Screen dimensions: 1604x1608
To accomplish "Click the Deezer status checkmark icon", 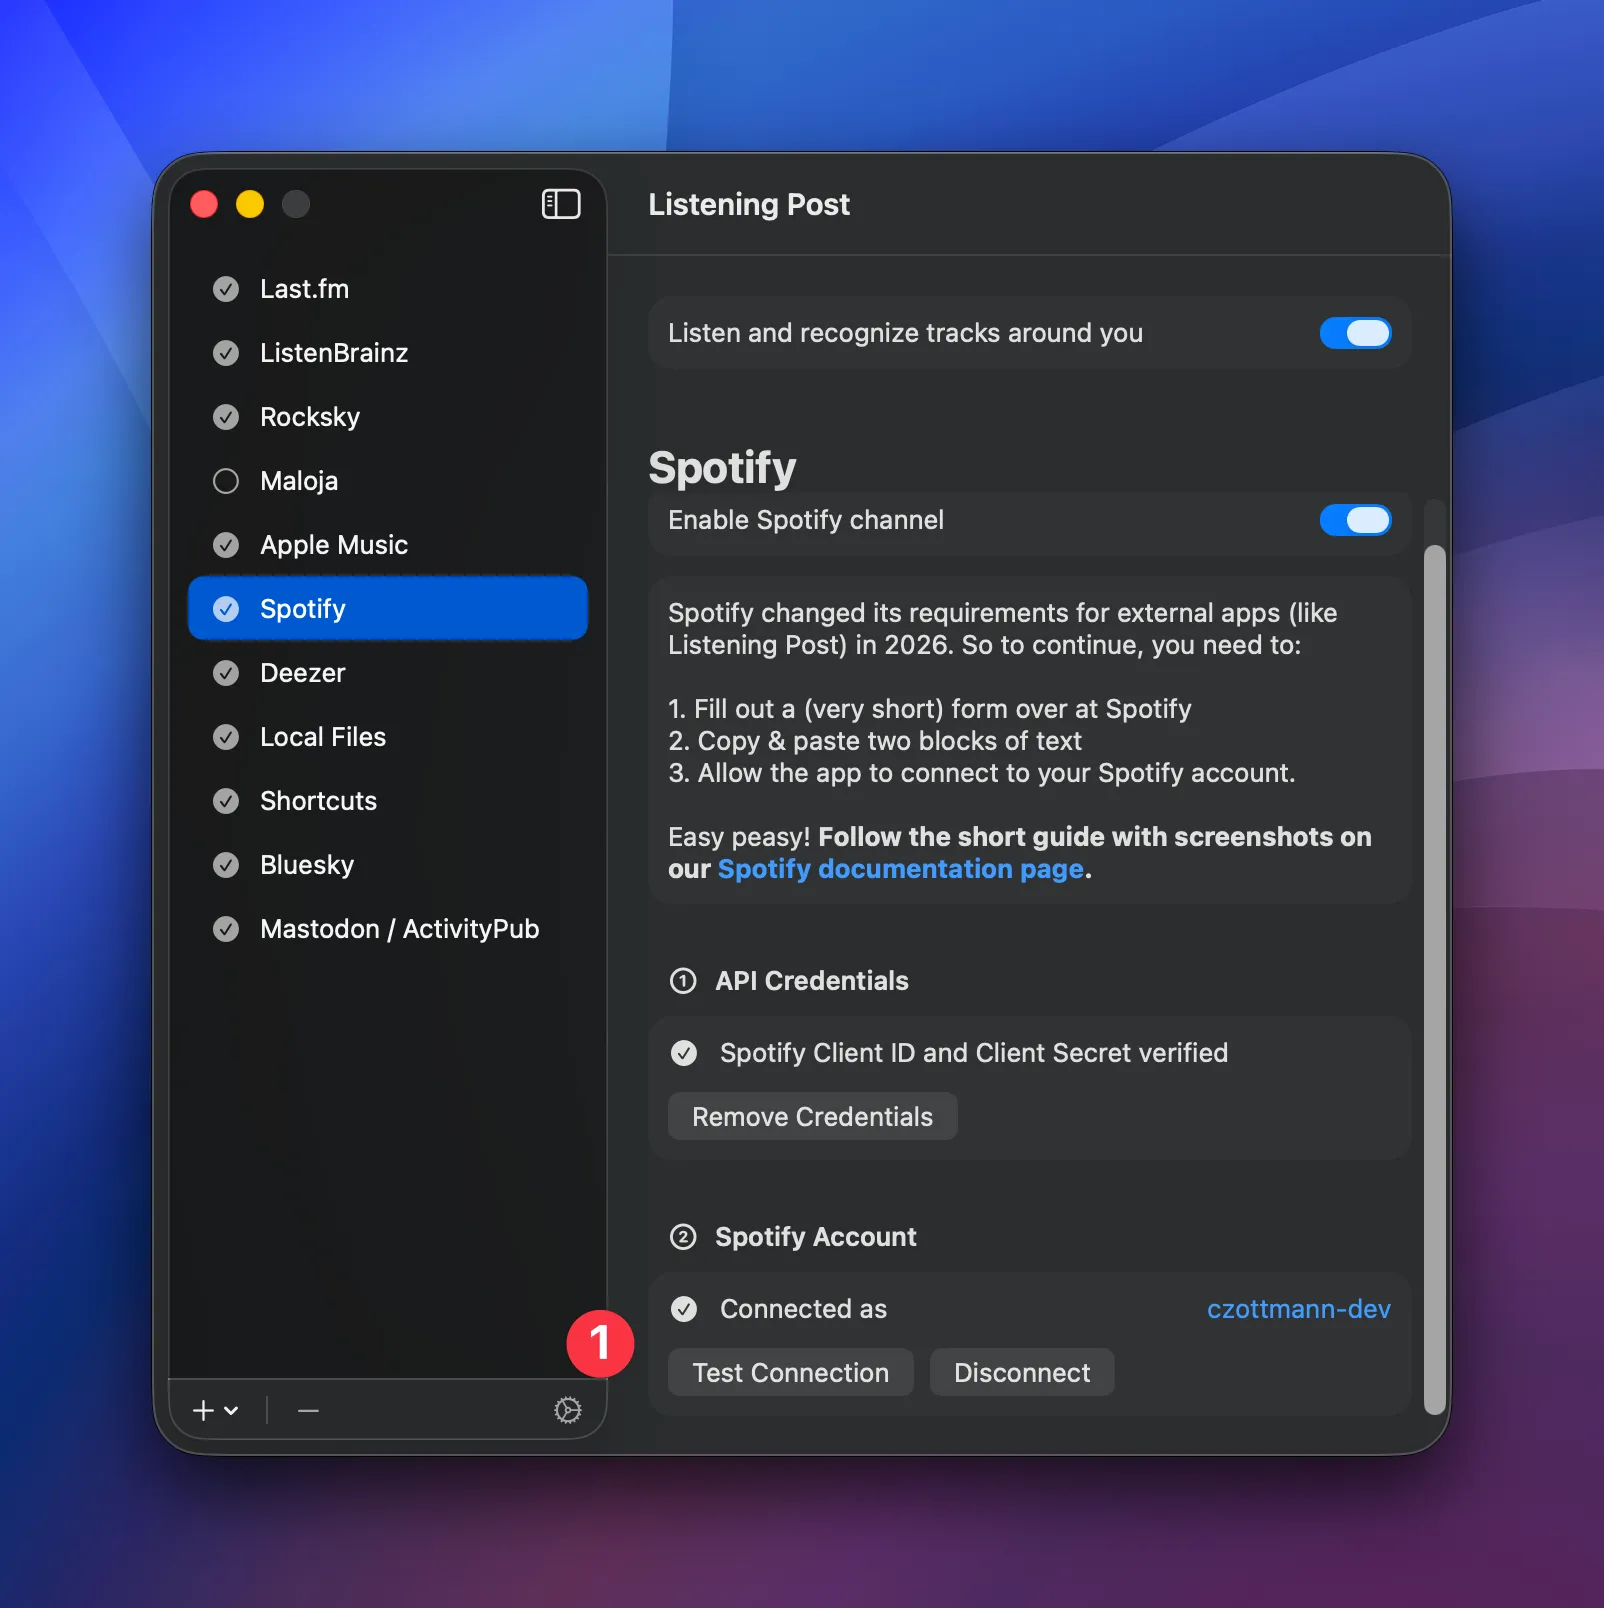I will pos(226,673).
